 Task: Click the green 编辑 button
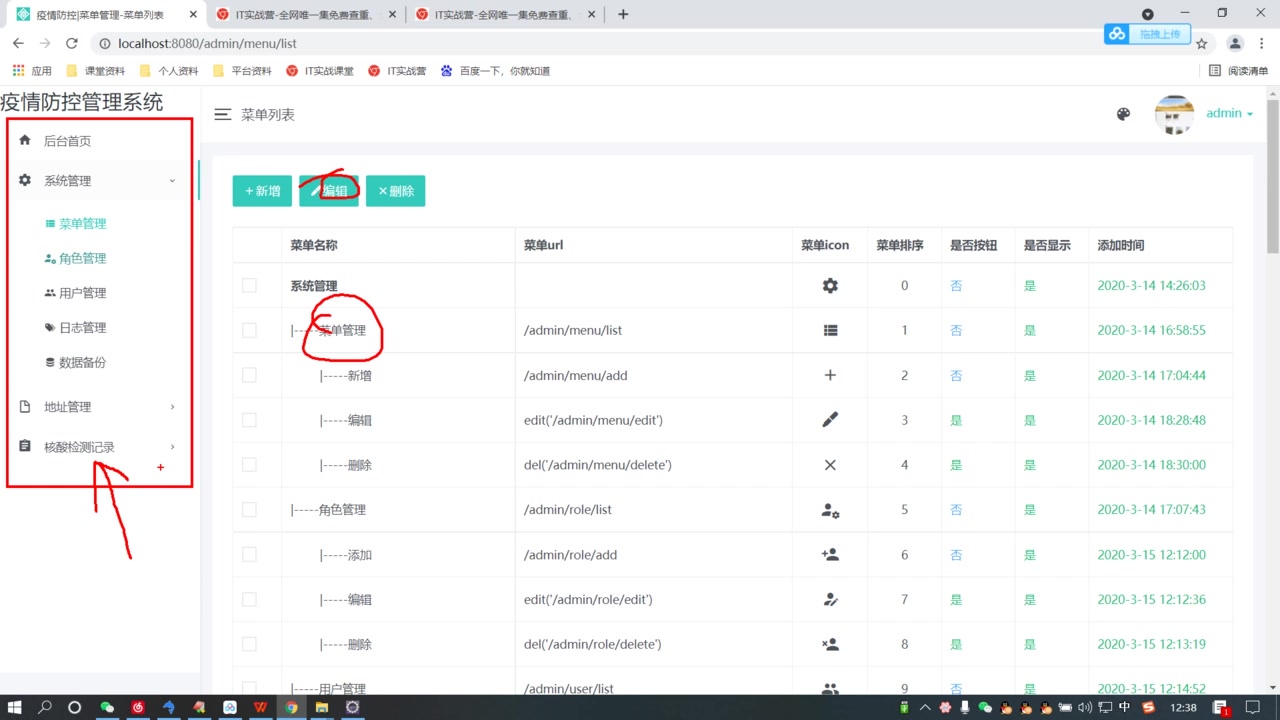tap(329, 191)
